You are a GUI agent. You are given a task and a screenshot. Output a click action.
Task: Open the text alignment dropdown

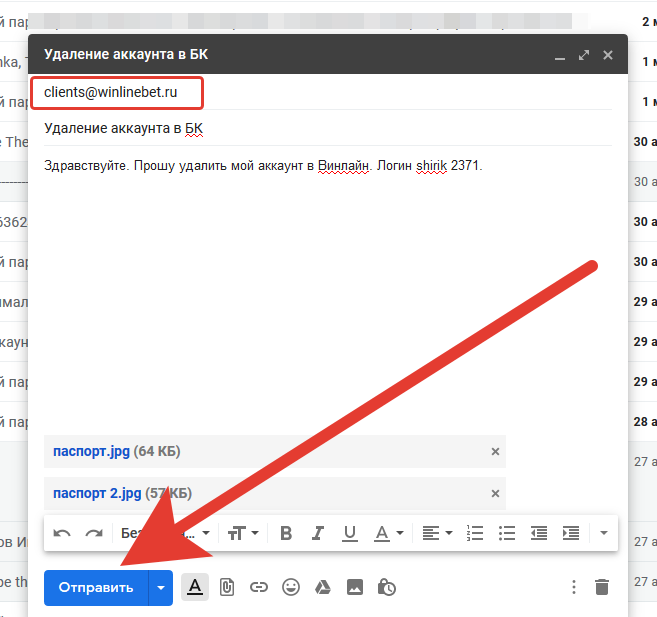437,533
